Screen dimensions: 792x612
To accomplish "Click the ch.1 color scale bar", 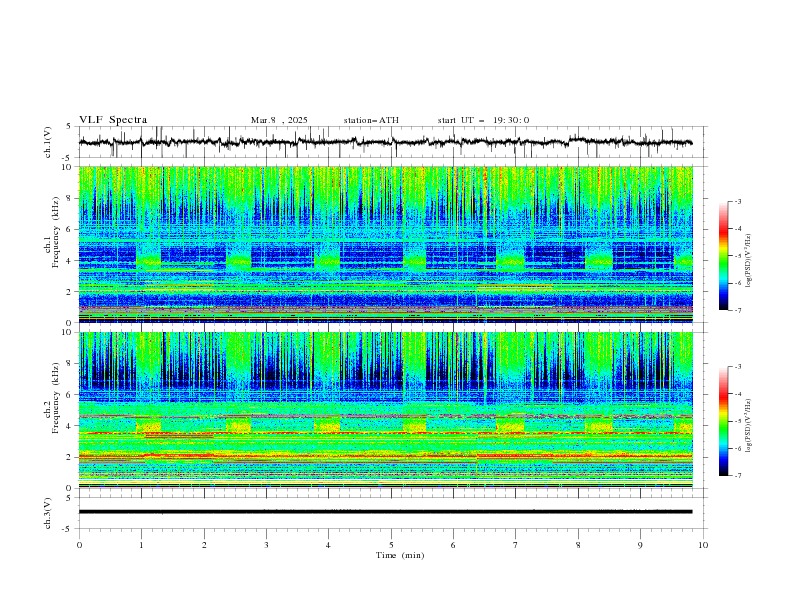I will click(723, 256).
